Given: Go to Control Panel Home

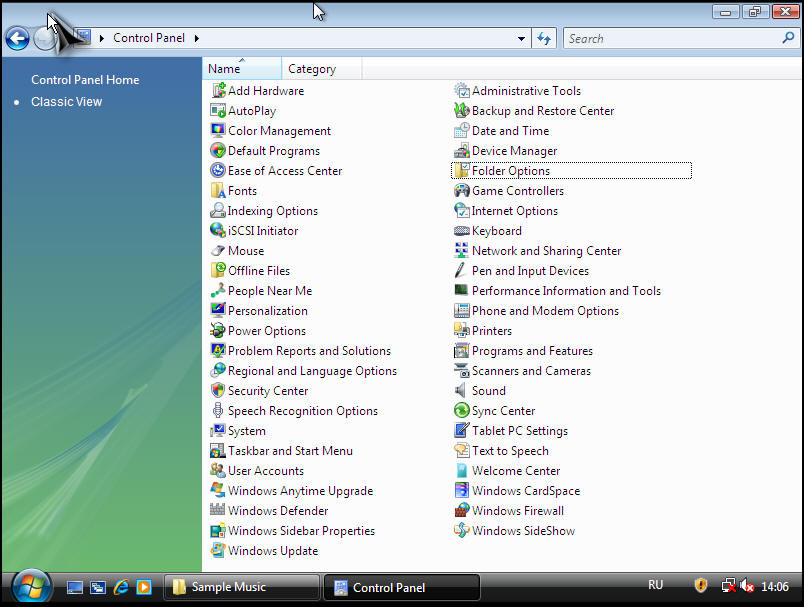Looking at the screenshot, I should 85,80.
